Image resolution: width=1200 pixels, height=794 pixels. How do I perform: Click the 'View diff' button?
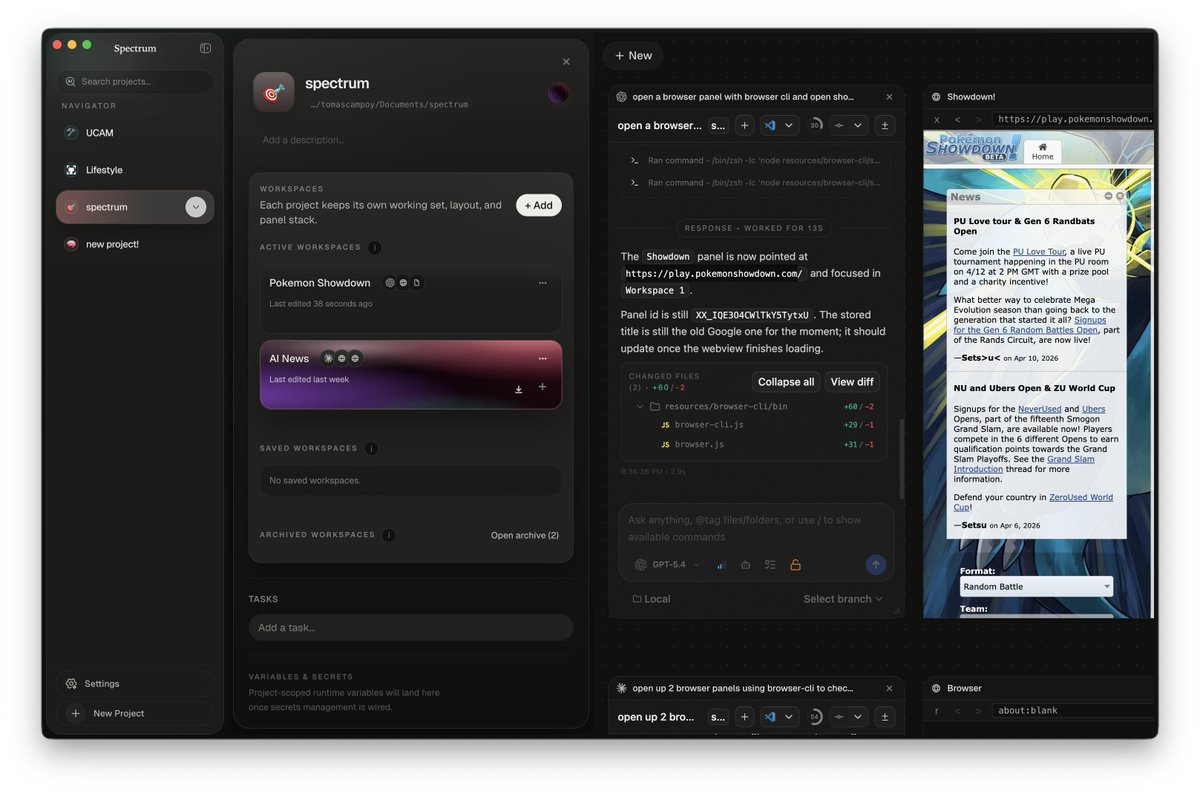tap(852, 382)
